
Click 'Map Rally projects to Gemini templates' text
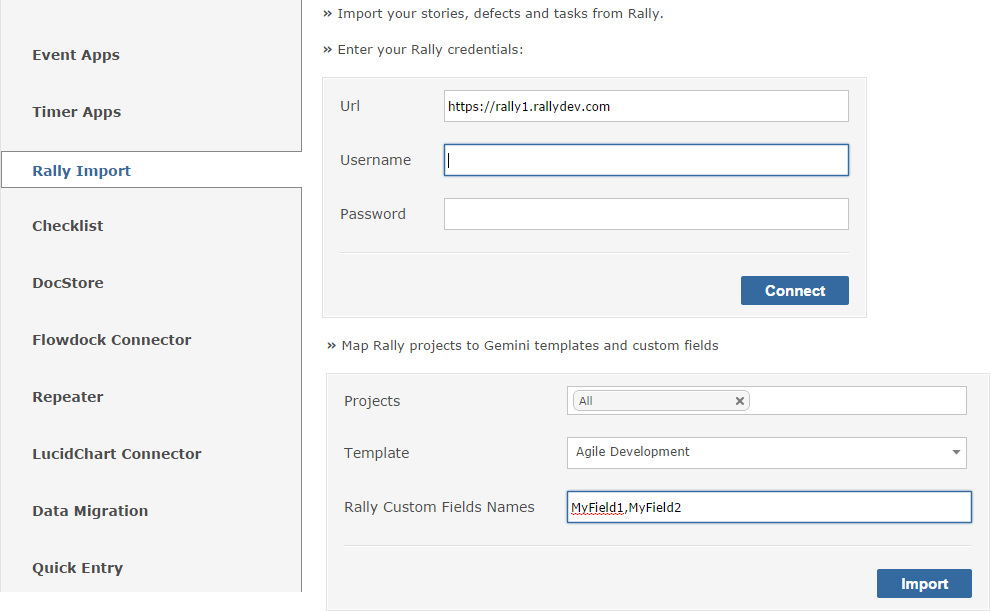470,345
